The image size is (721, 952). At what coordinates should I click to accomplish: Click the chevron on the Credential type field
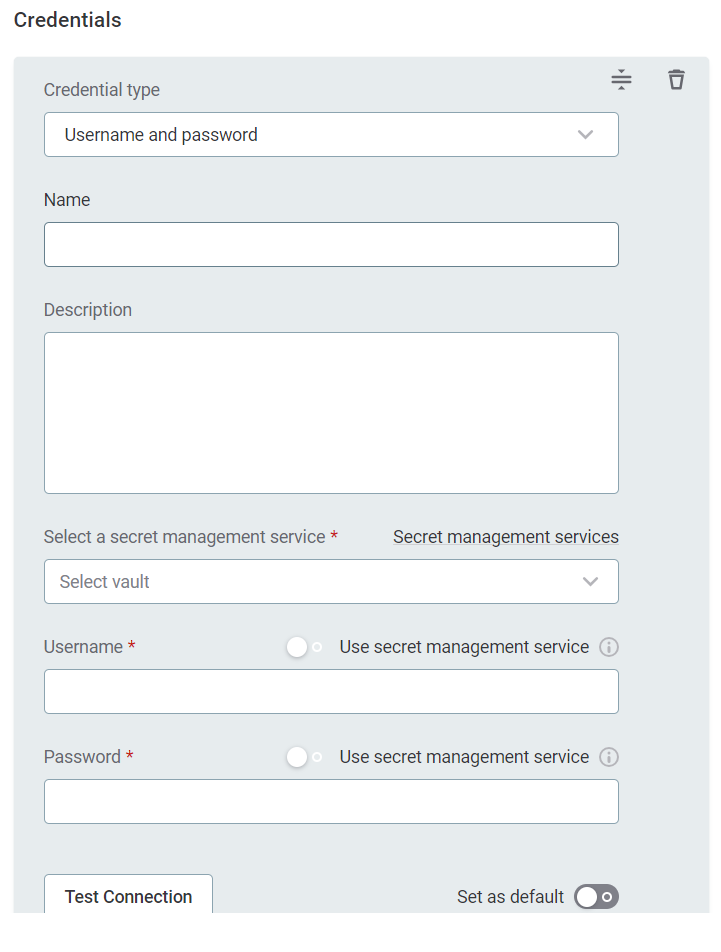click(585, 134)
